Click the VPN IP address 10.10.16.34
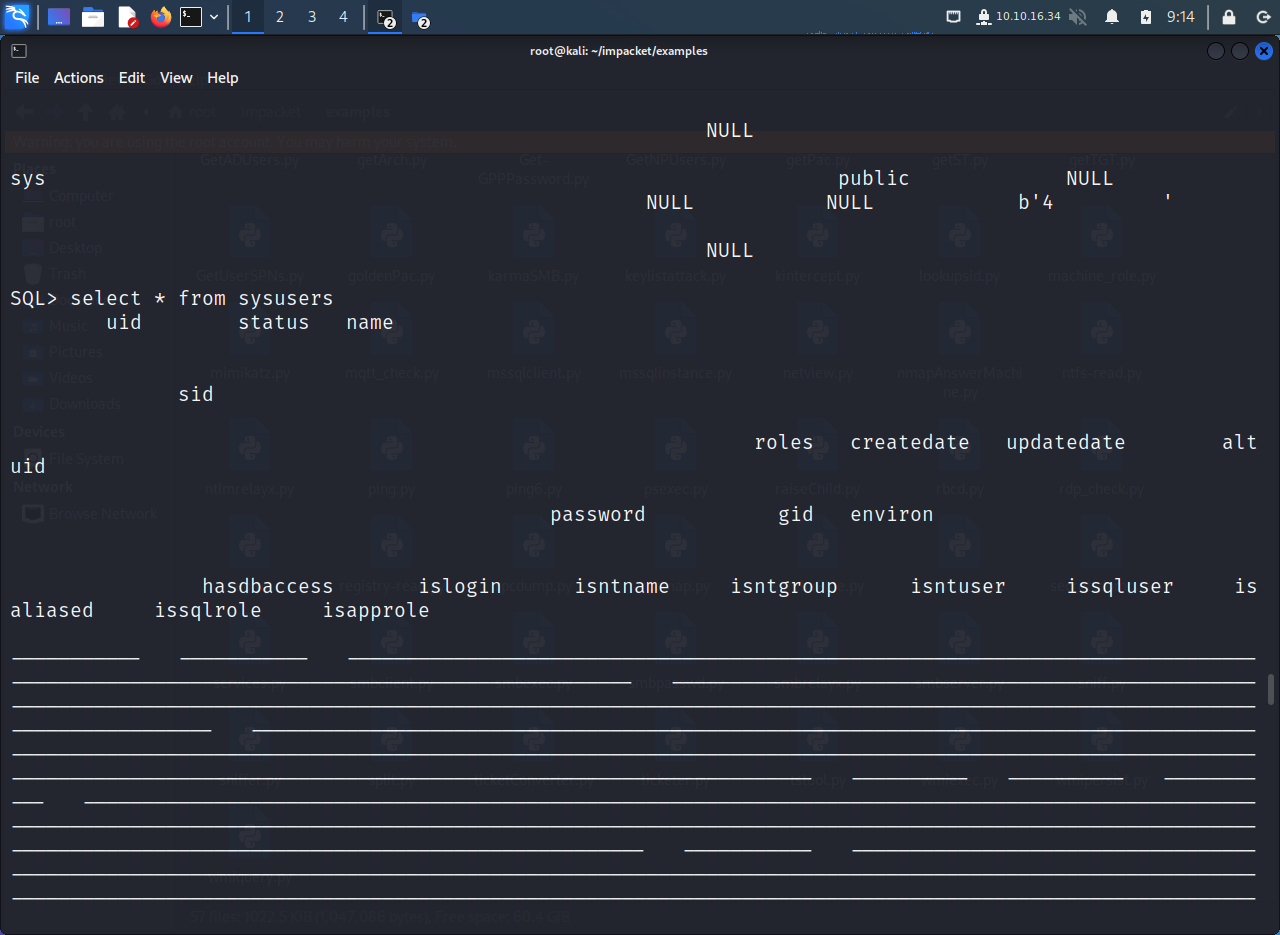 (1028, 17)
